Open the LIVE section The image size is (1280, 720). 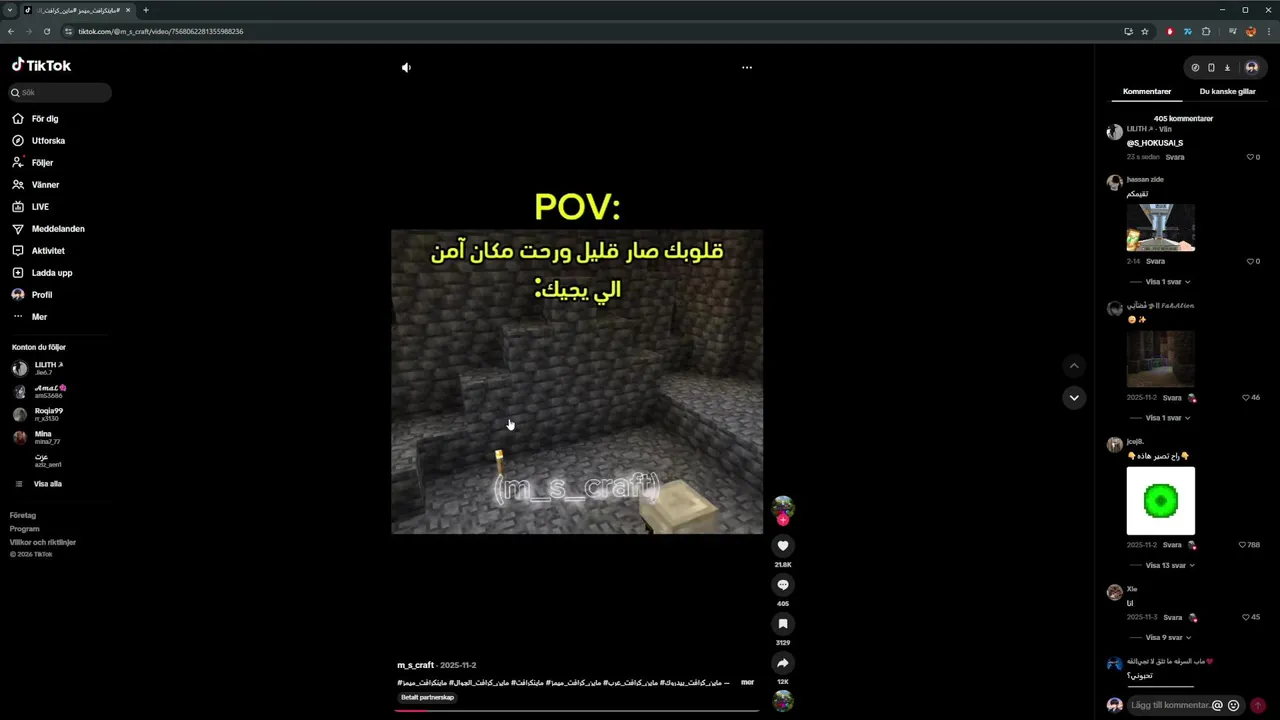coord(40,207)
